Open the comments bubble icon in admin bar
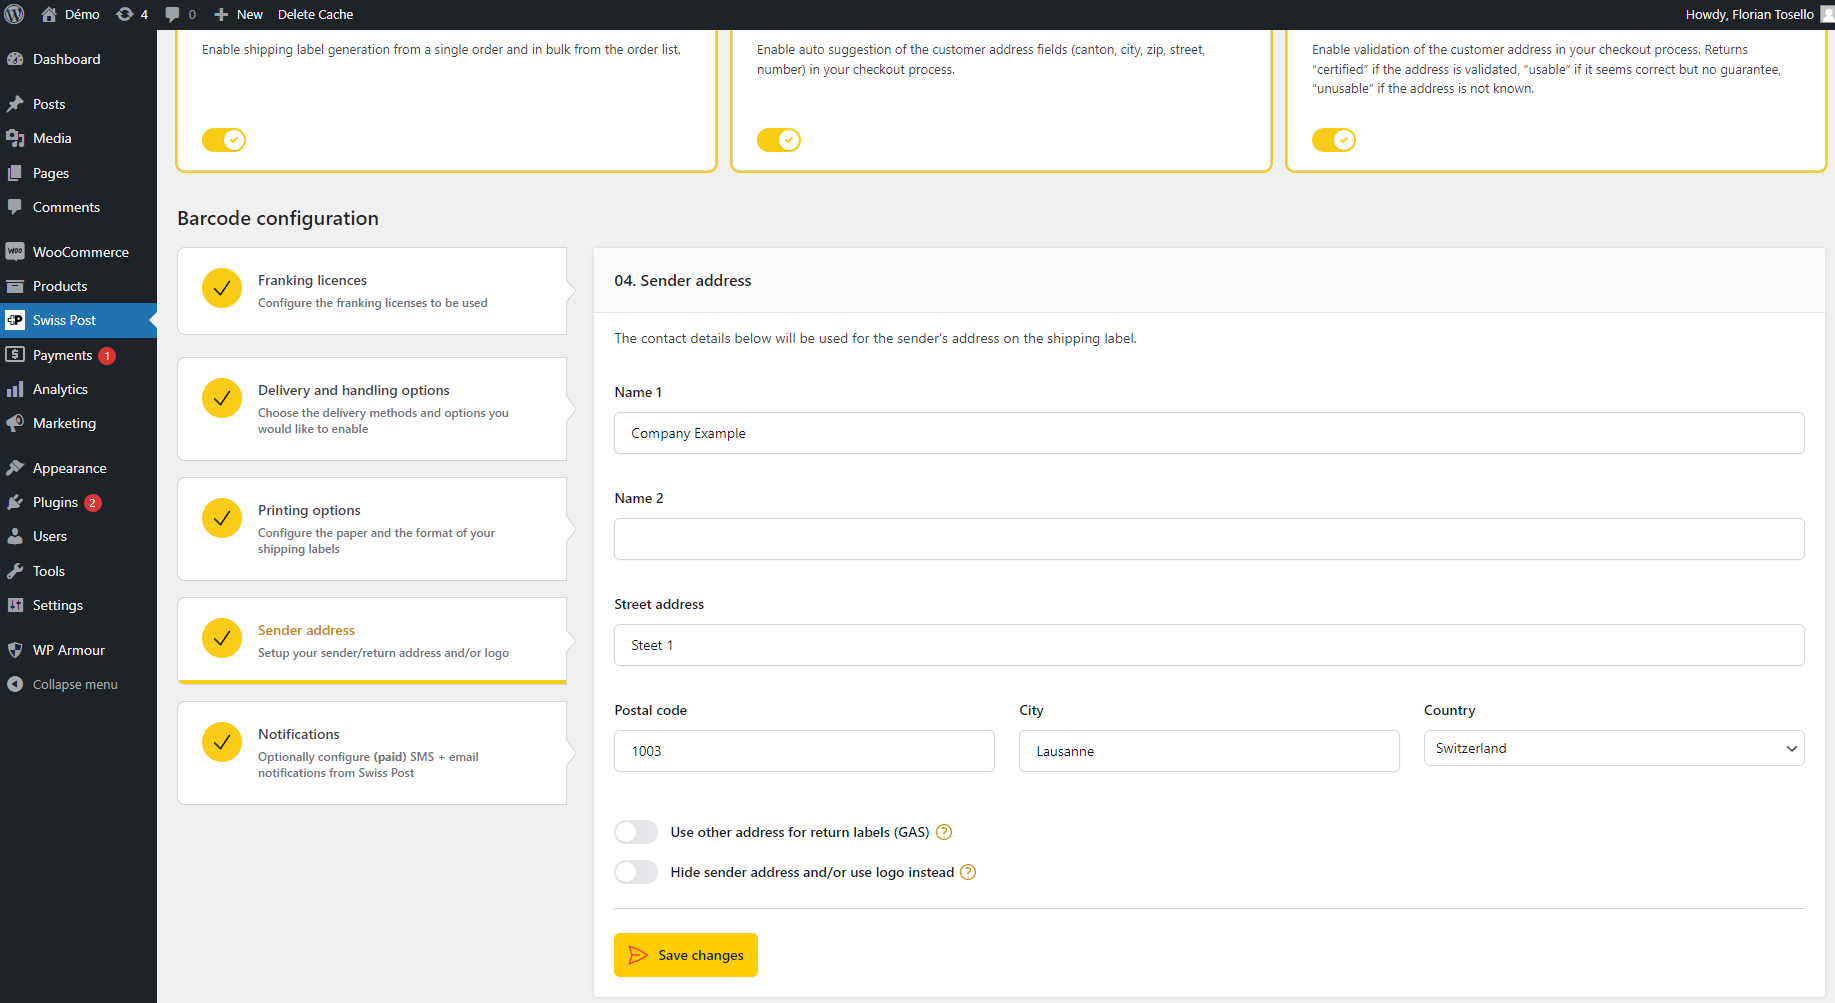Viewport: 1835px width, 1003px height. tap(174, 14)
